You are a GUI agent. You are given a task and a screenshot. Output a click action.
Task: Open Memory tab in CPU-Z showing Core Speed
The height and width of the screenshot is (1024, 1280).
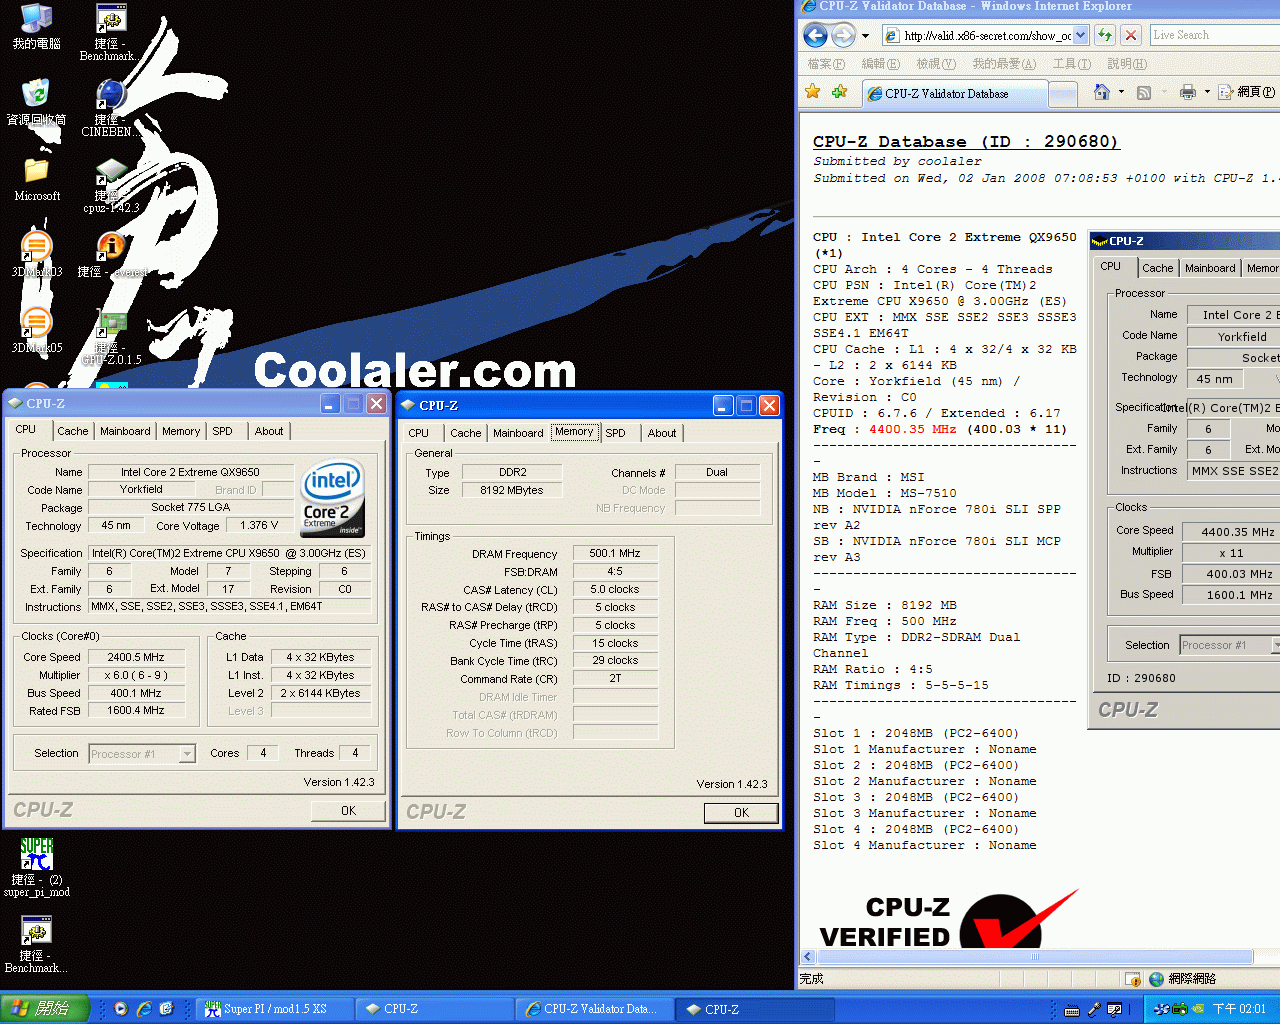(x=181, y=431)
